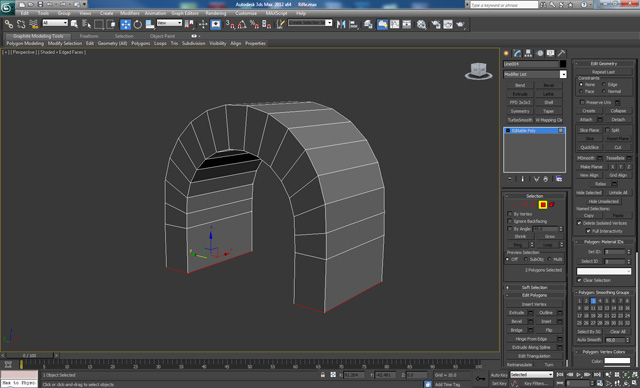Collapse the Edit Polygons rollout
The image size is (640, 388).
[534, 295]
